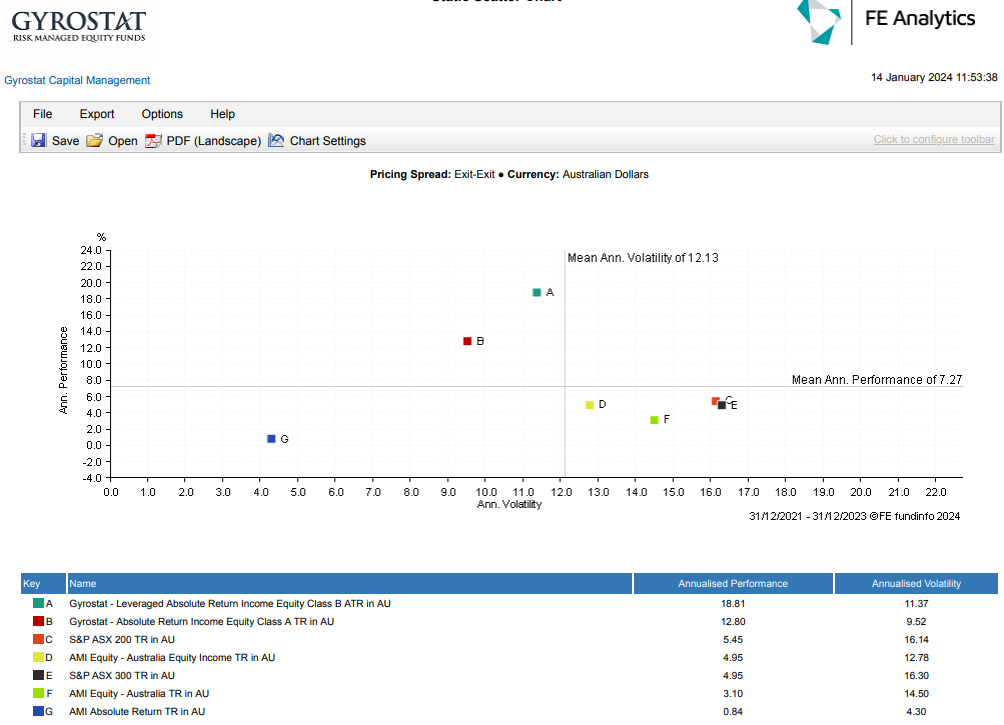Click the Save toolbar label
This screenshot has height=725, width=1004.
[x=65, y=141]
